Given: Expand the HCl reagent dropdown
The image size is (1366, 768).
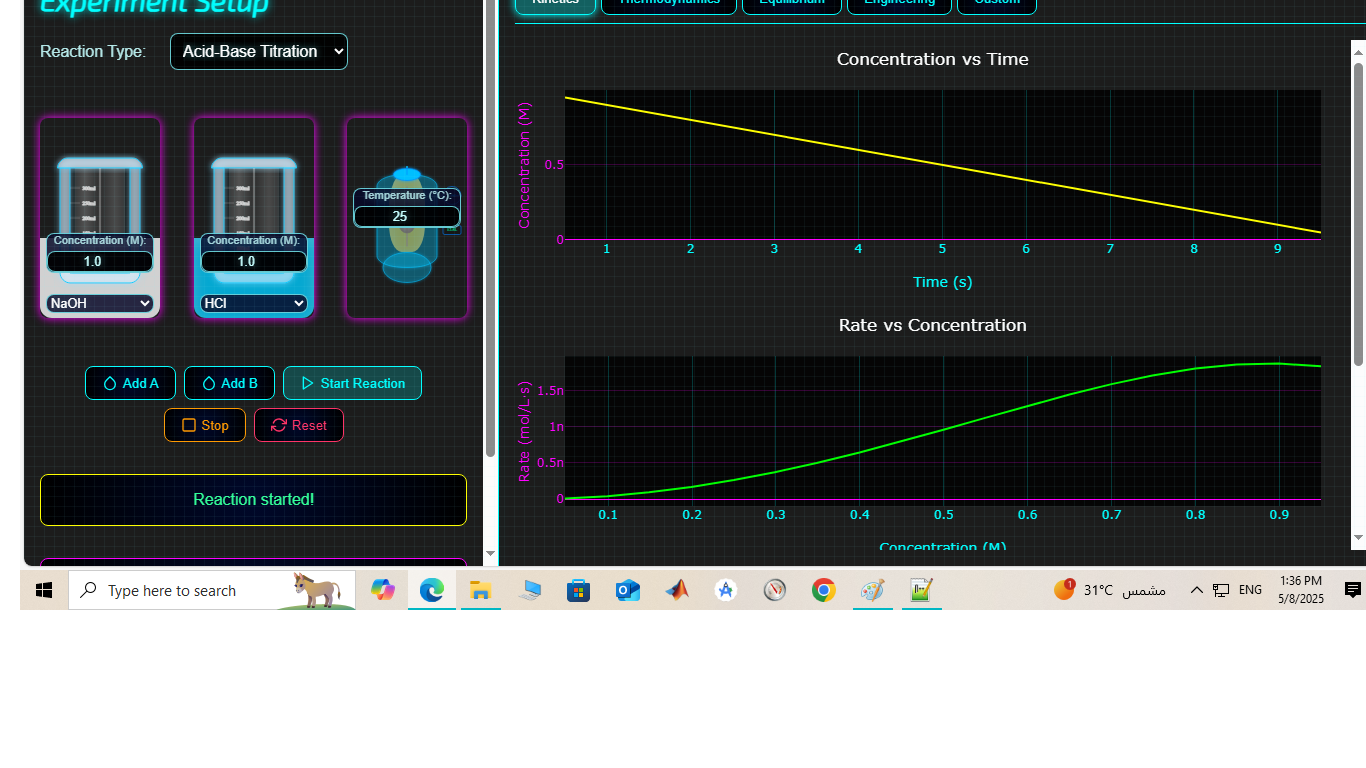Looking at the screenshot, I should 254,303.
